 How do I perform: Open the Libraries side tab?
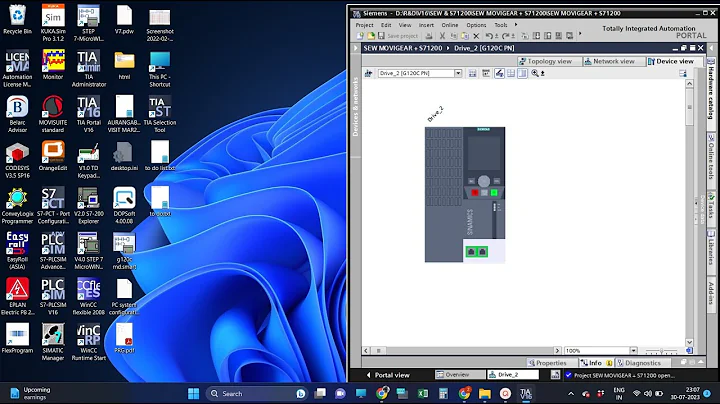coord(711,249)
